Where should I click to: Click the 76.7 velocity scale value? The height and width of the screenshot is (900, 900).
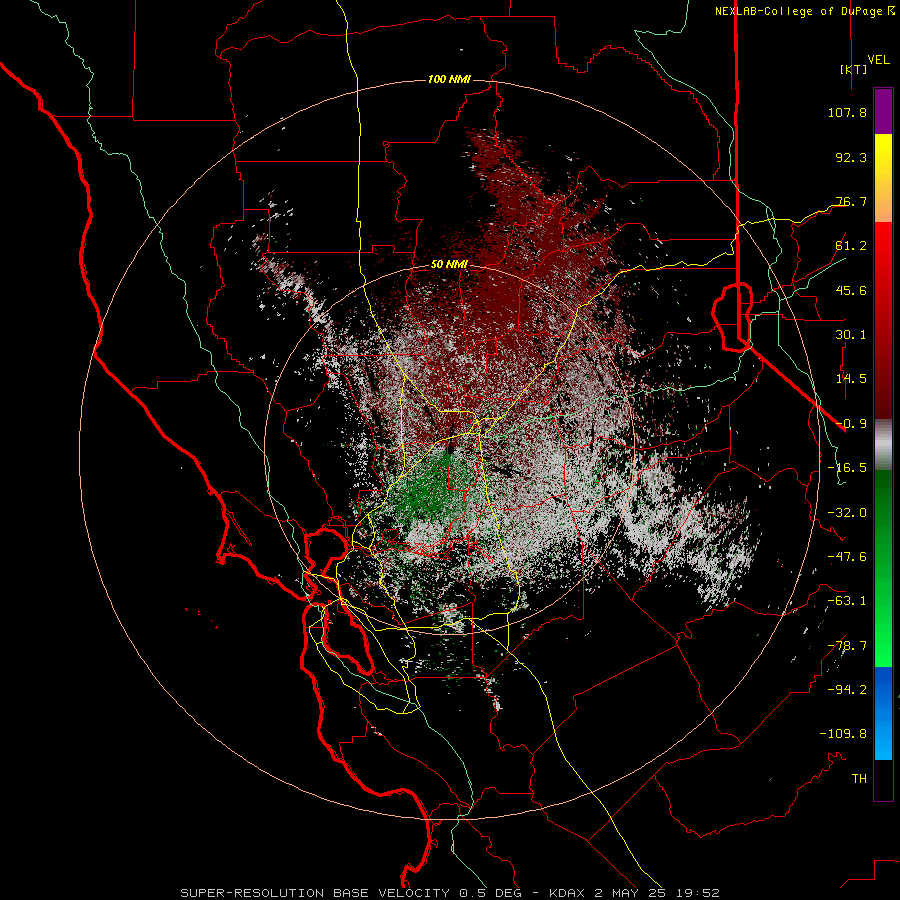851,201
